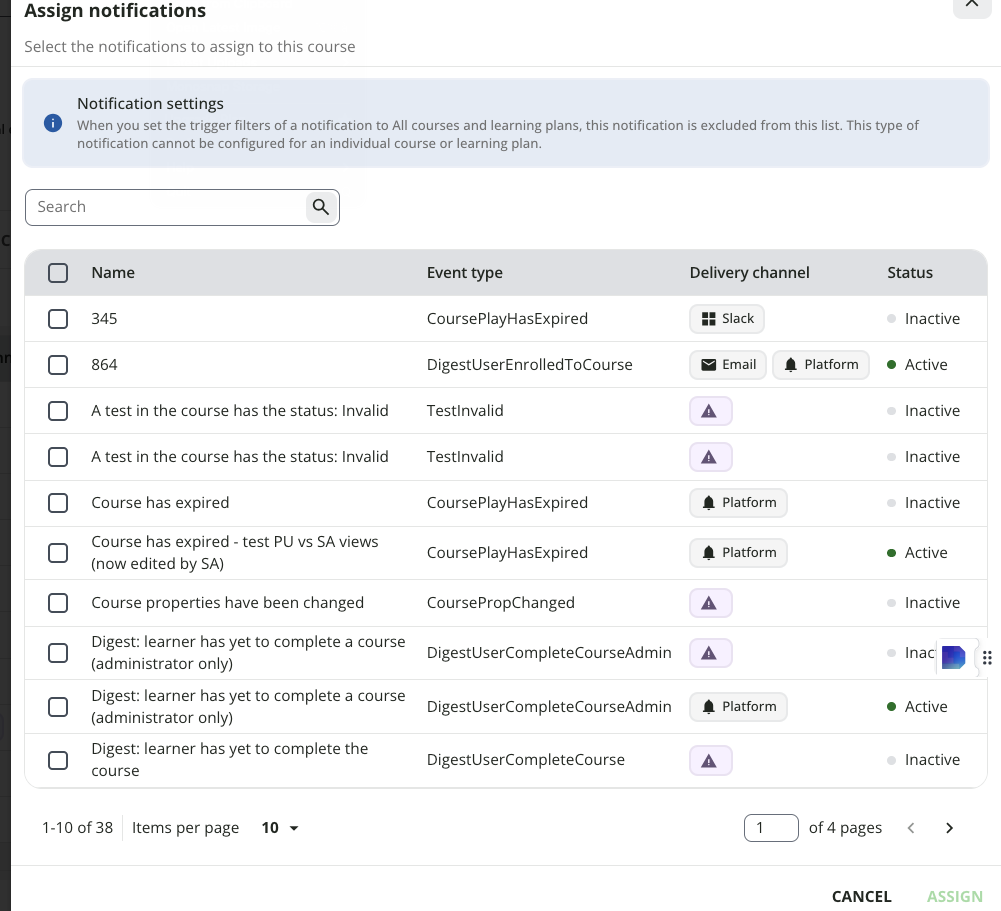Screen dimensions: 1001x911
Task: Select the Course has expired checkbox
Action: tap(58, 502)
